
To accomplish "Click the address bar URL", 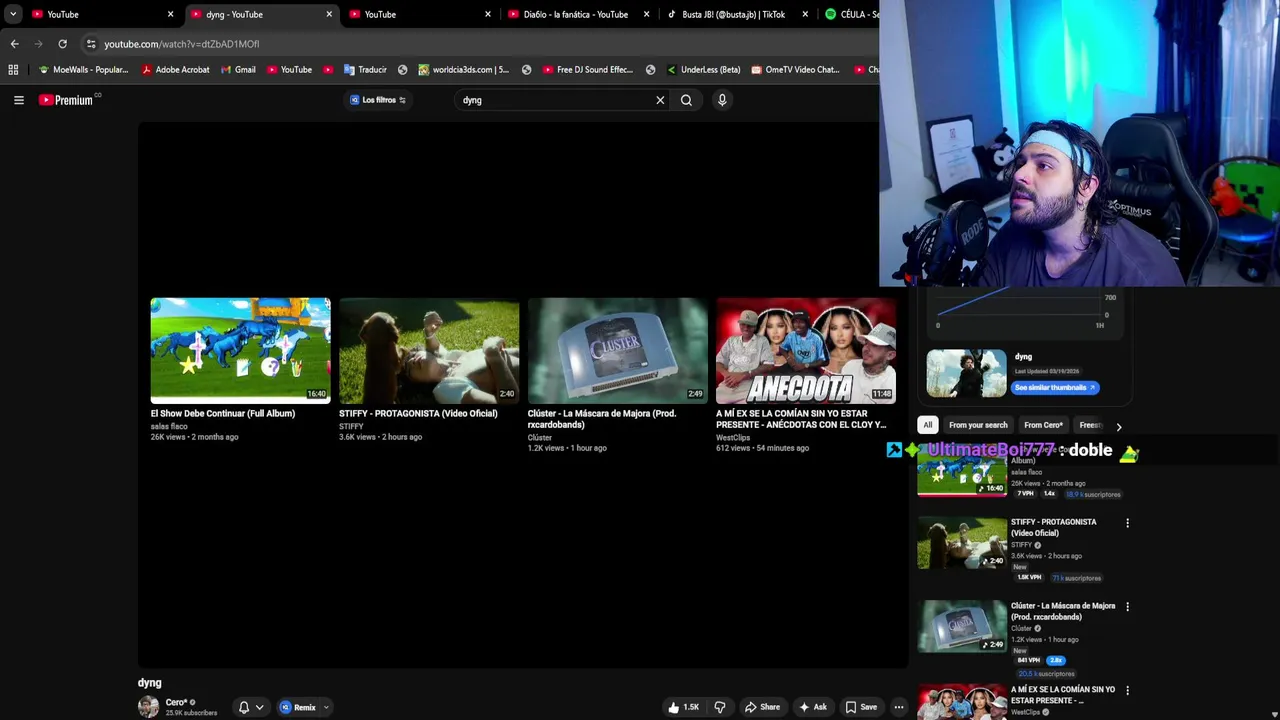I will pyautogui.click(x=181, y=44).
